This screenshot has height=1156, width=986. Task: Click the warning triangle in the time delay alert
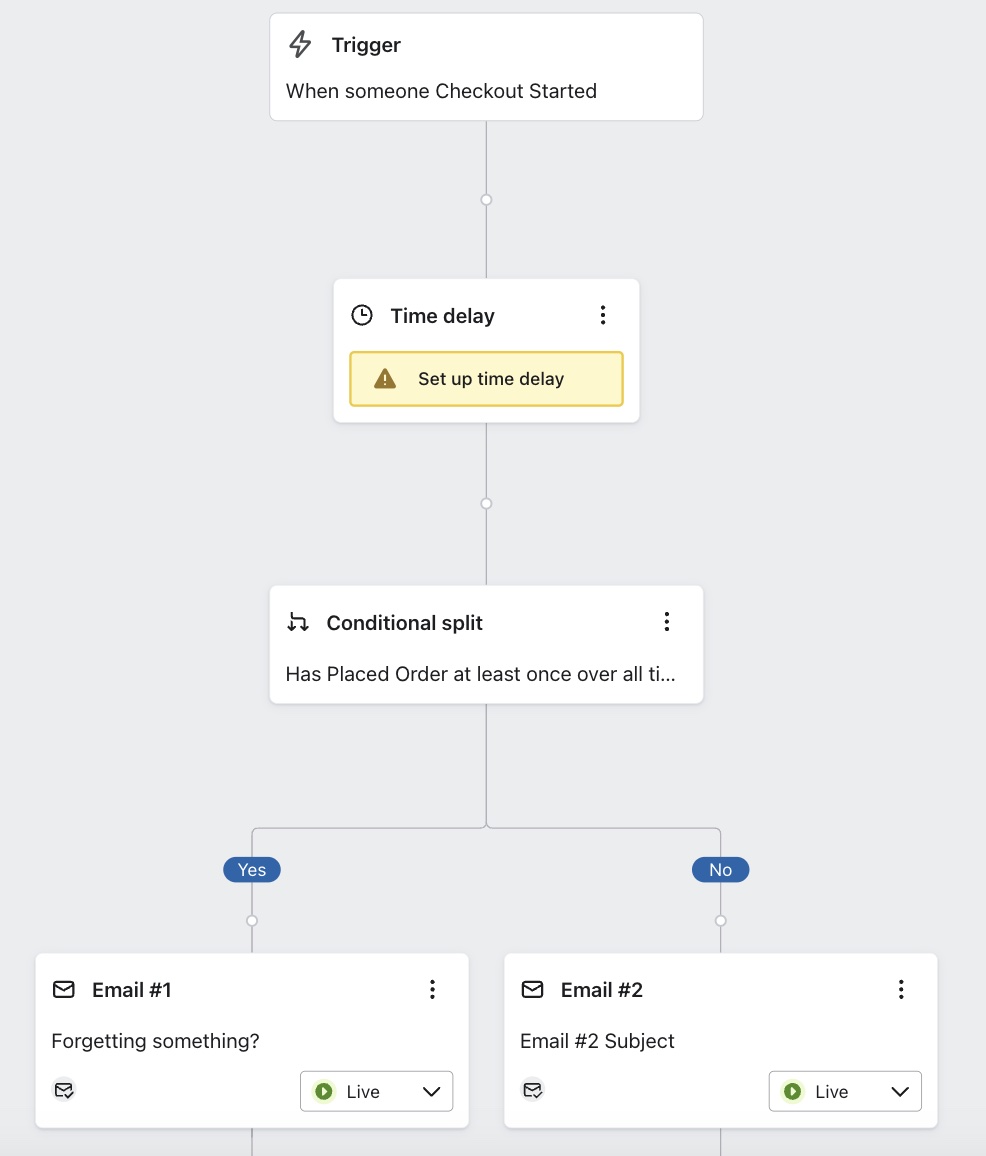pos(385,378)
